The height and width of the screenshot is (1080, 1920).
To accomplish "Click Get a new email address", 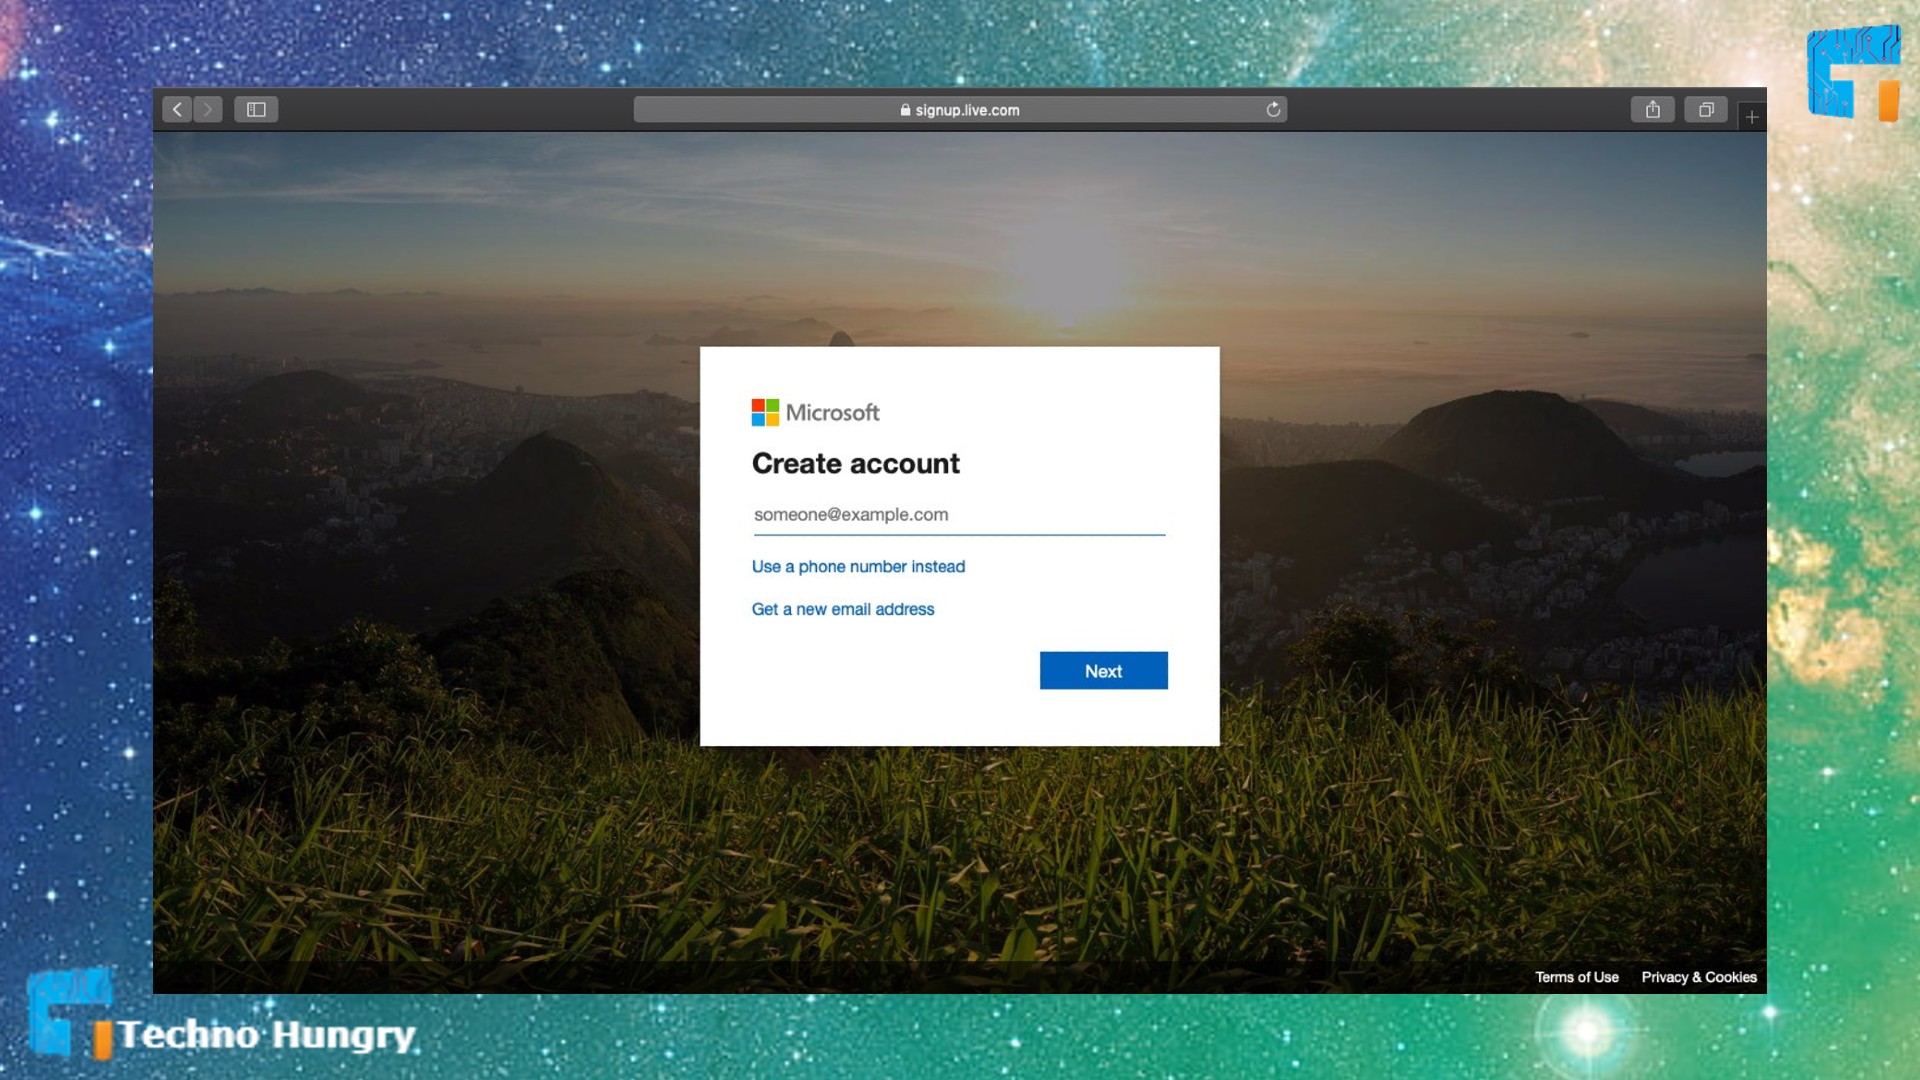I will tap(843, 608).
